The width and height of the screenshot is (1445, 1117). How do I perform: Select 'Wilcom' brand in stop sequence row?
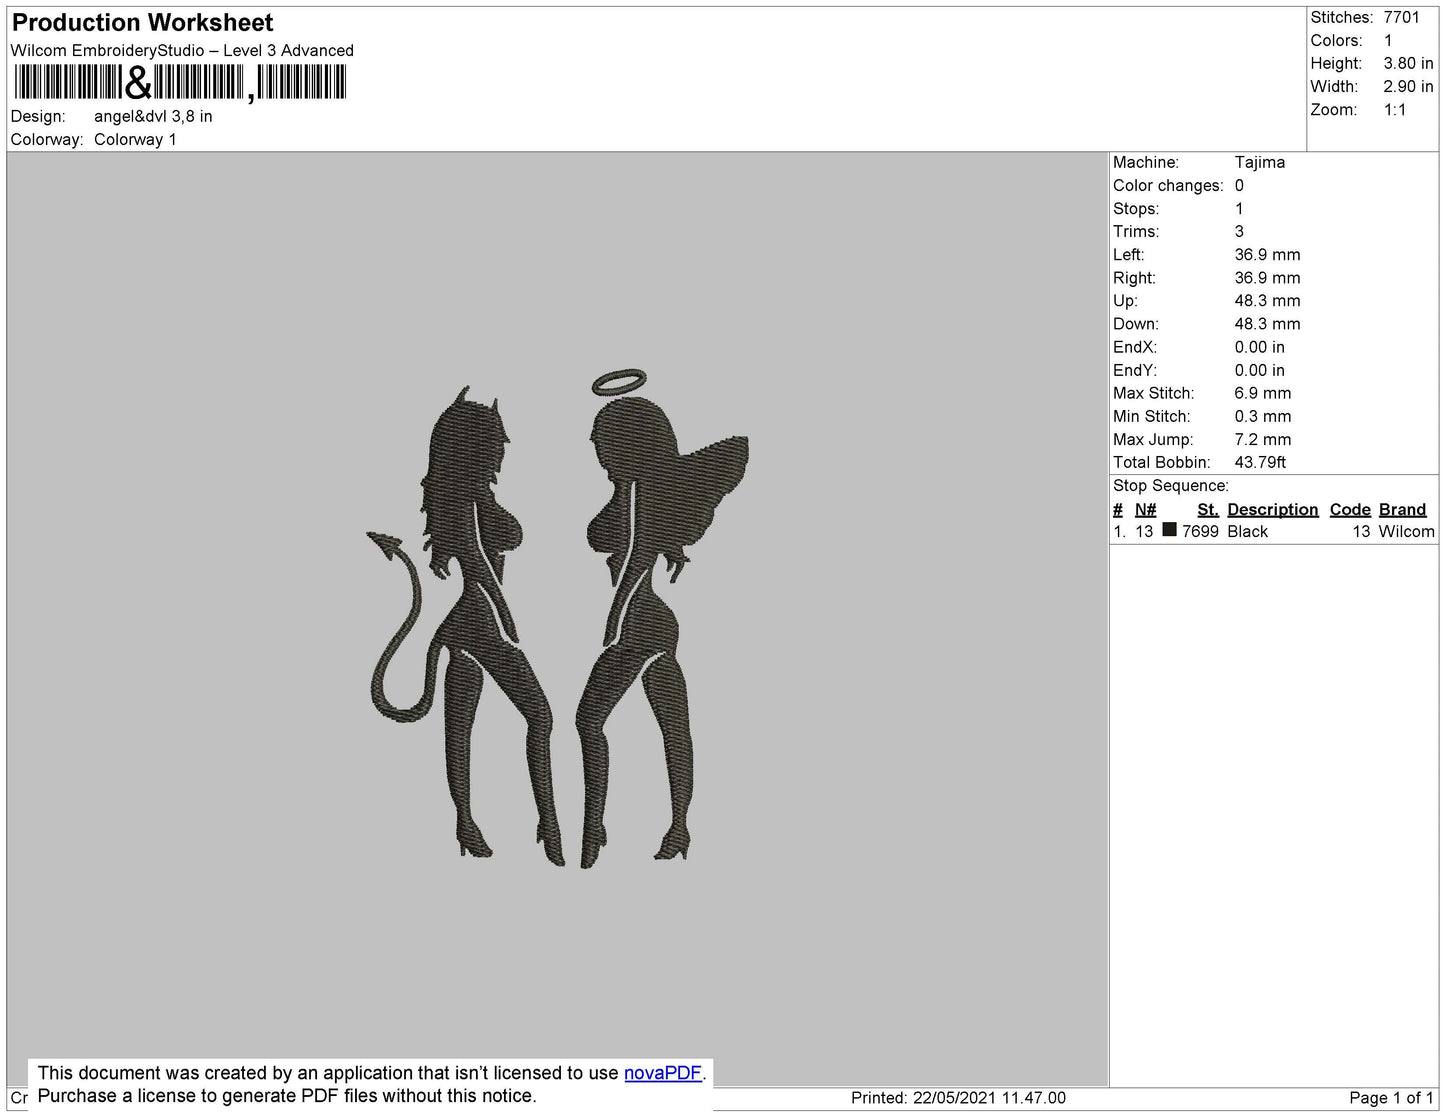point(1406,531)
